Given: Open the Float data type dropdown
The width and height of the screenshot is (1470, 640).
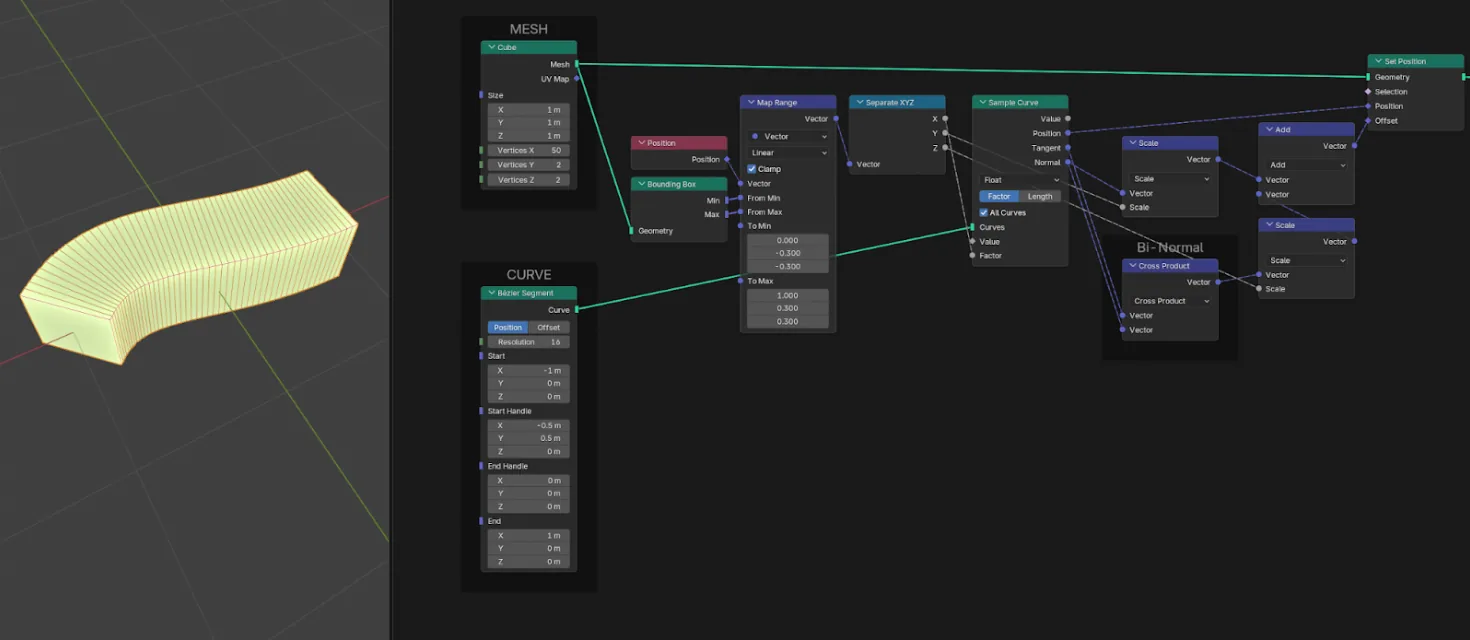Looking at the screenshot, I should click(1020, 180).
